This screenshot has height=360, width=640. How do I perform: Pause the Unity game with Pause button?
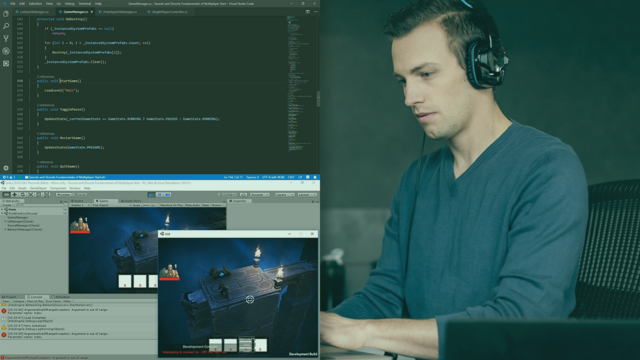(160, 195)
